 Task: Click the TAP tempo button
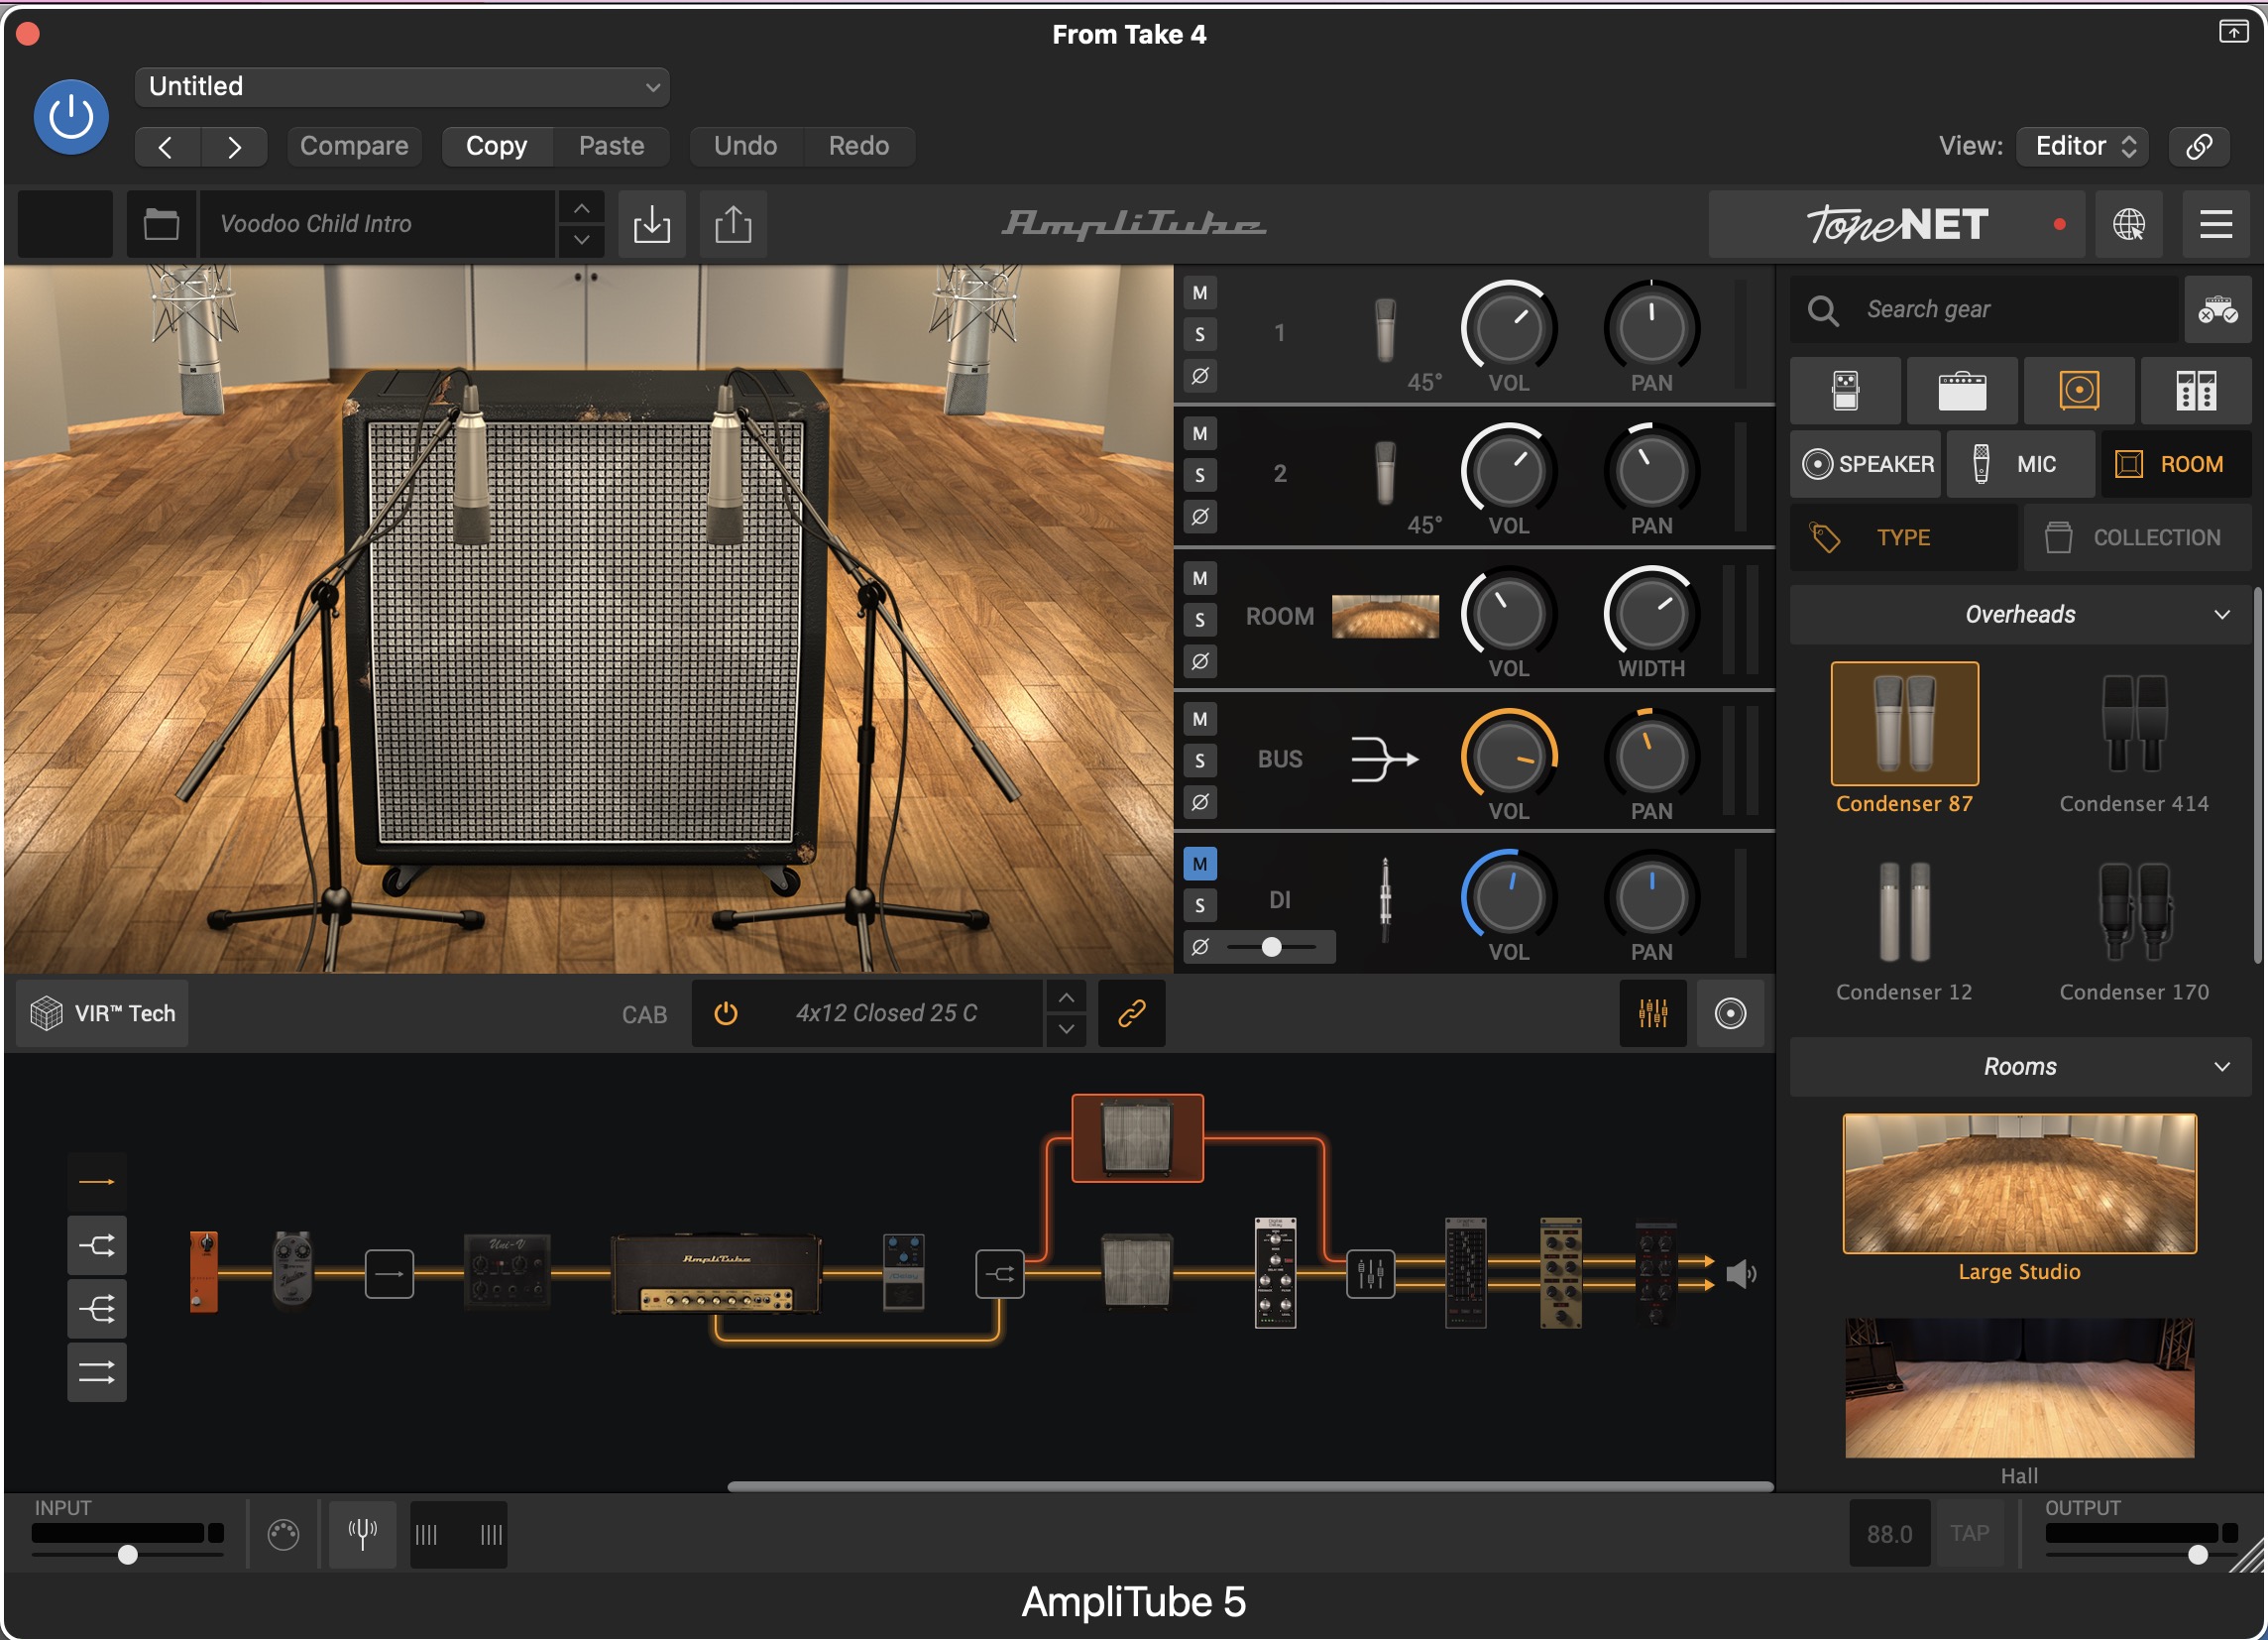(1969, 1534)
